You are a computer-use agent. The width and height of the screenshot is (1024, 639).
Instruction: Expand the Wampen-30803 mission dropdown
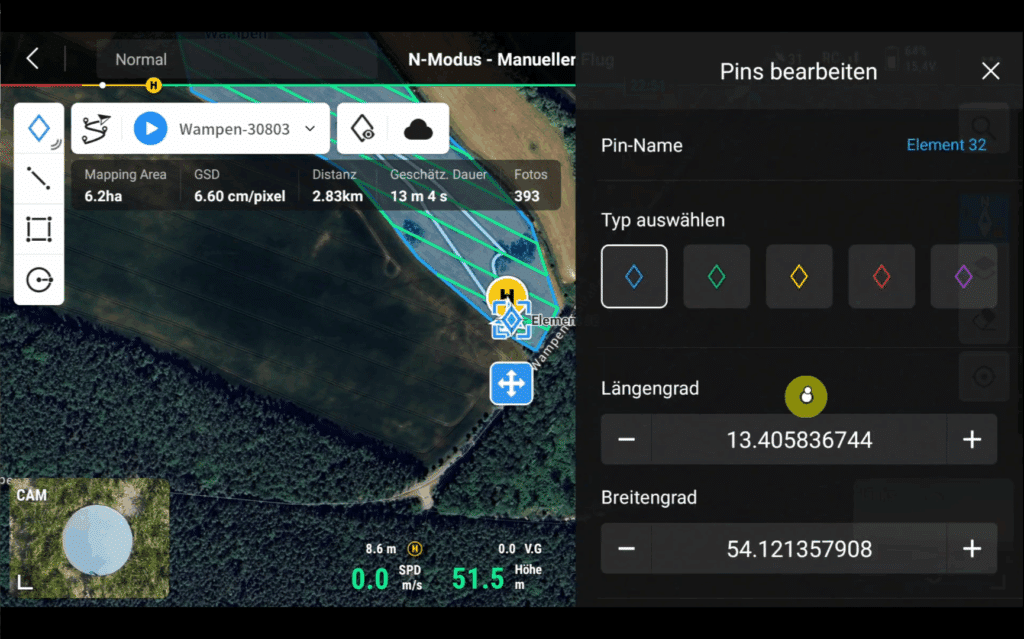[x=310, y=129]
